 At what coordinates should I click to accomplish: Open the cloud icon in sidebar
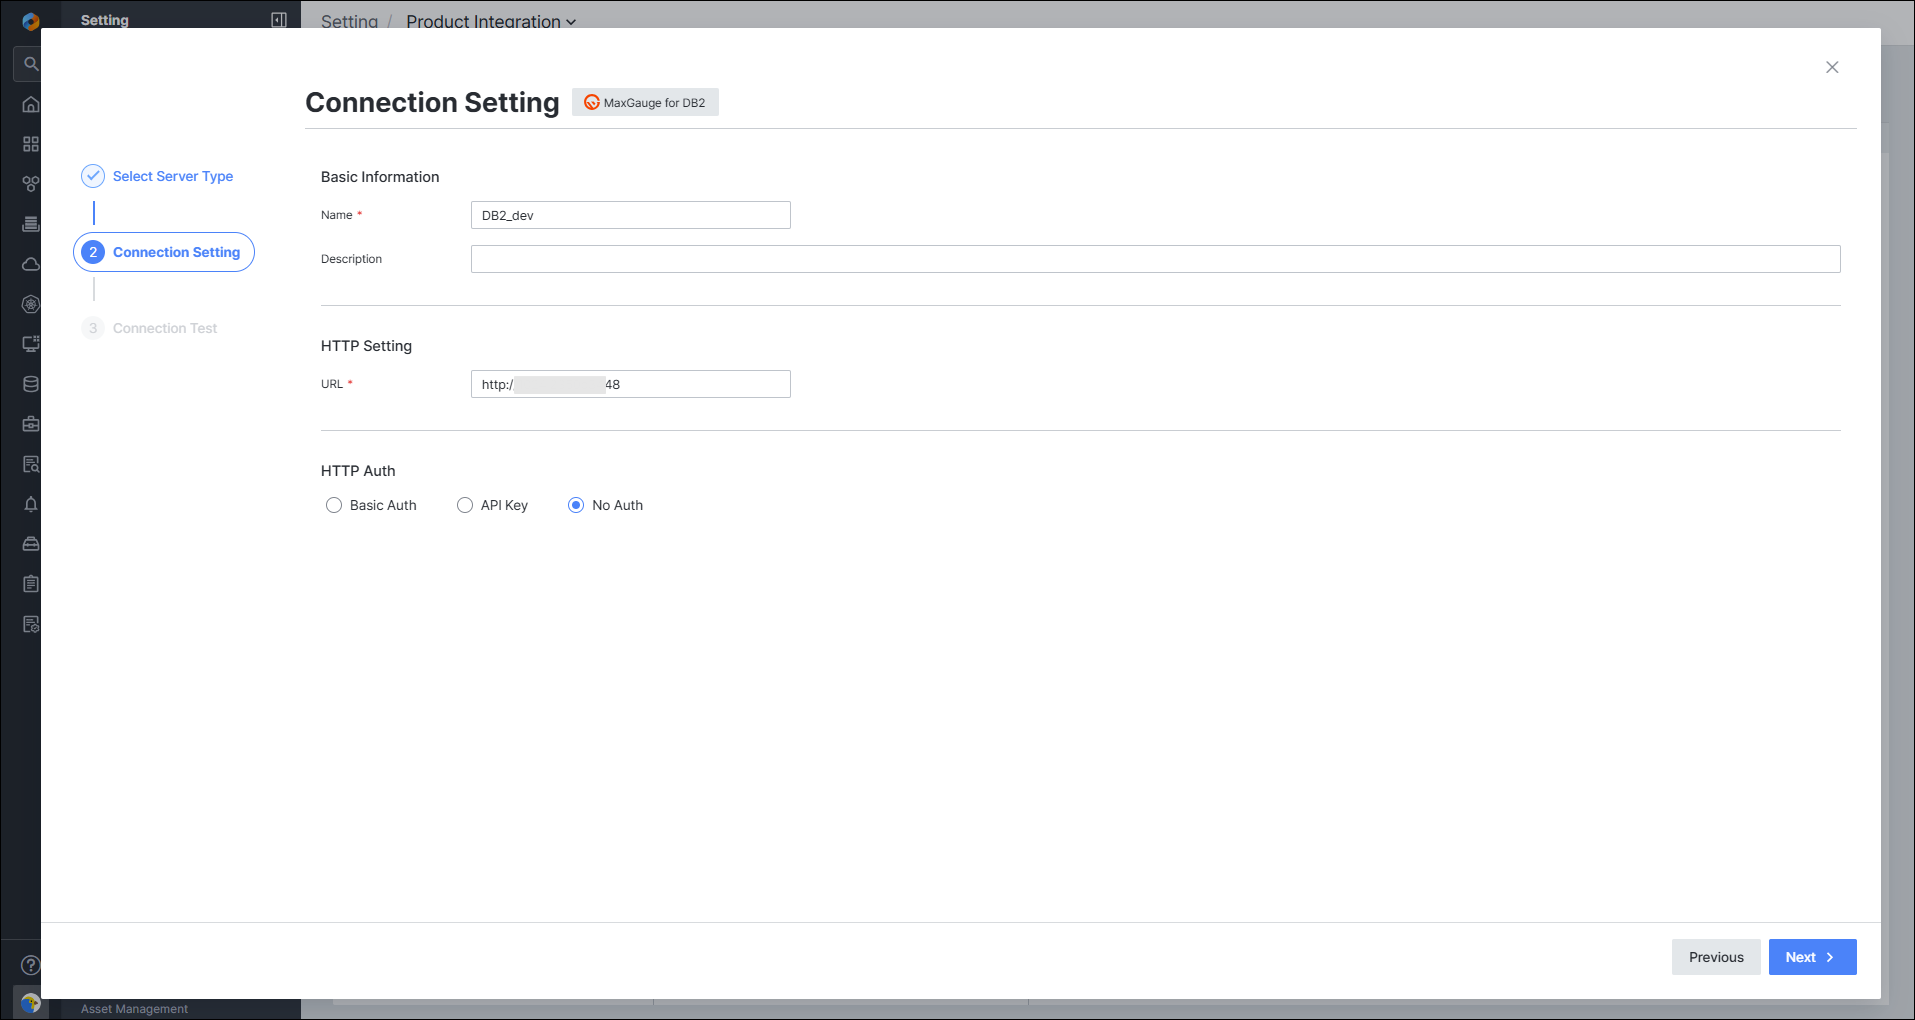pyautogui.click(x=31, y=264)
